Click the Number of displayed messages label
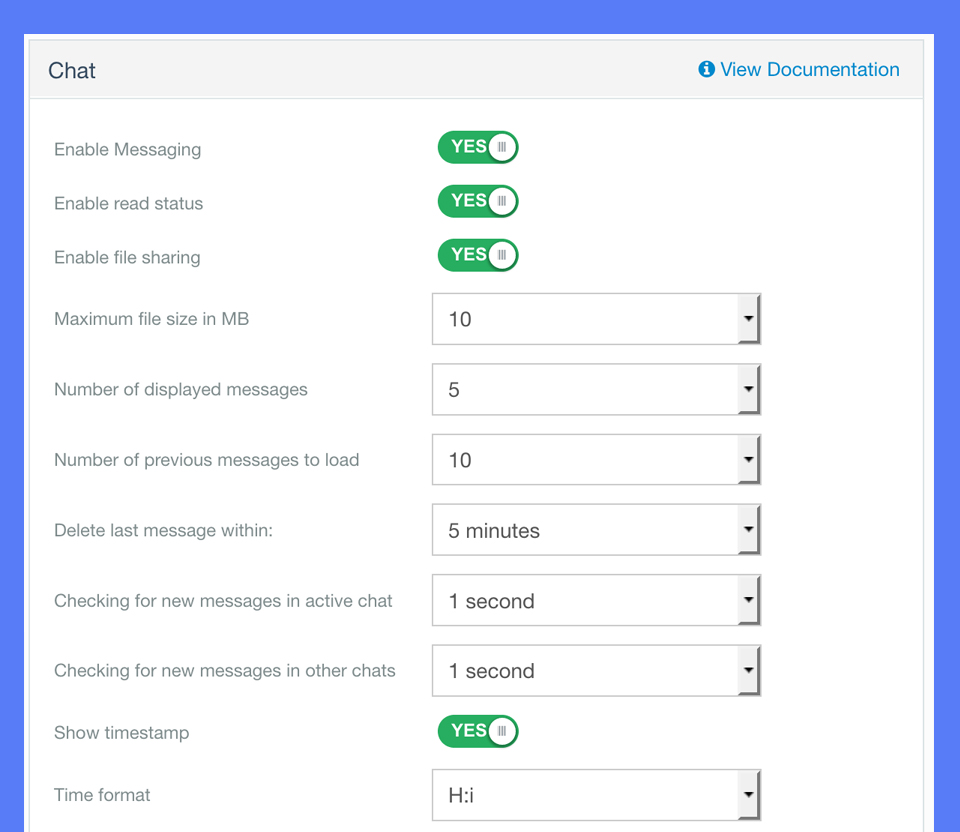The width and height of the screenshot is (960, 832). click(x=181, y=389)
